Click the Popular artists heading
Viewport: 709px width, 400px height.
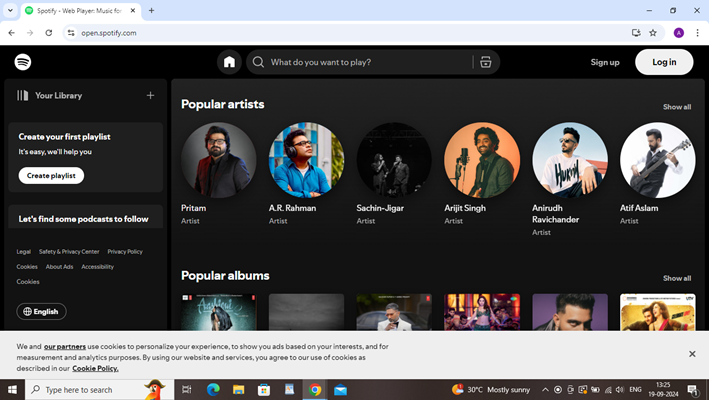[222, 104]
